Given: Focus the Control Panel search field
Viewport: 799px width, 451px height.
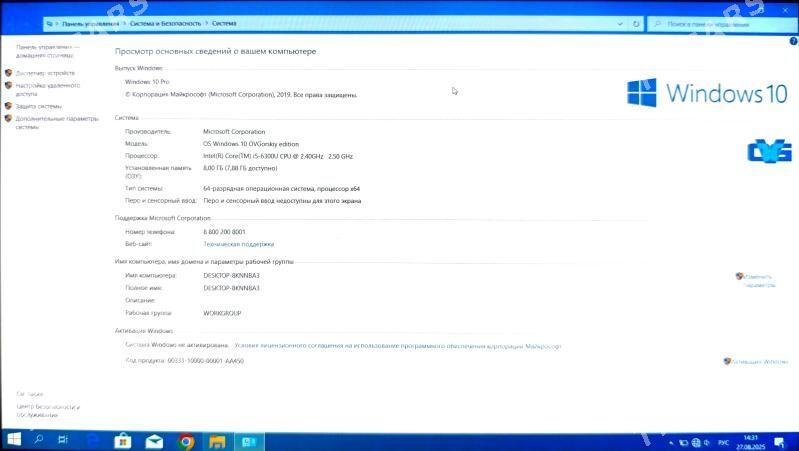Looking at the screenshot, I should click(x=722, y=24).
